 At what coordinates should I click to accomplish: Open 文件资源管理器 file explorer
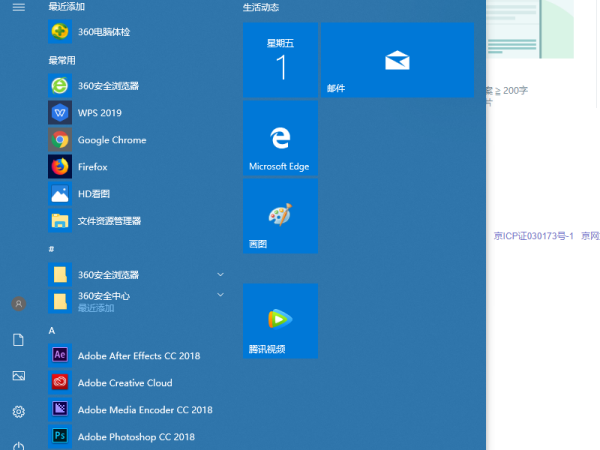click(x=138, y=221)
